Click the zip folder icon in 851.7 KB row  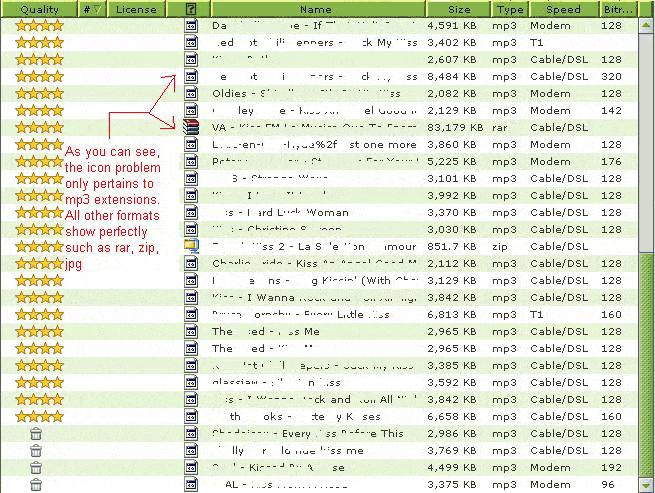click(191, 245)
